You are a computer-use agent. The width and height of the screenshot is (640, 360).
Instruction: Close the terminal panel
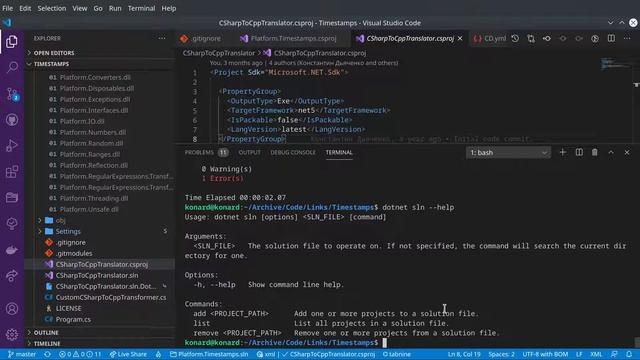tap(627, 152)
